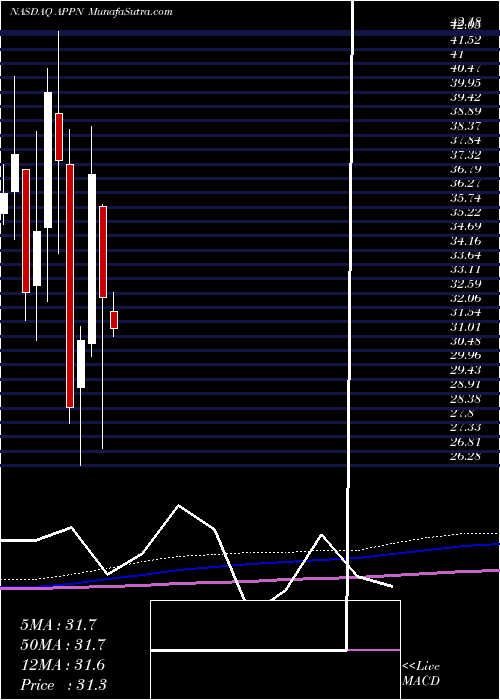The width and height of the screenshot is (500, 700).
Task: Click the 31.01 price axis label
Action: point(467,327)
